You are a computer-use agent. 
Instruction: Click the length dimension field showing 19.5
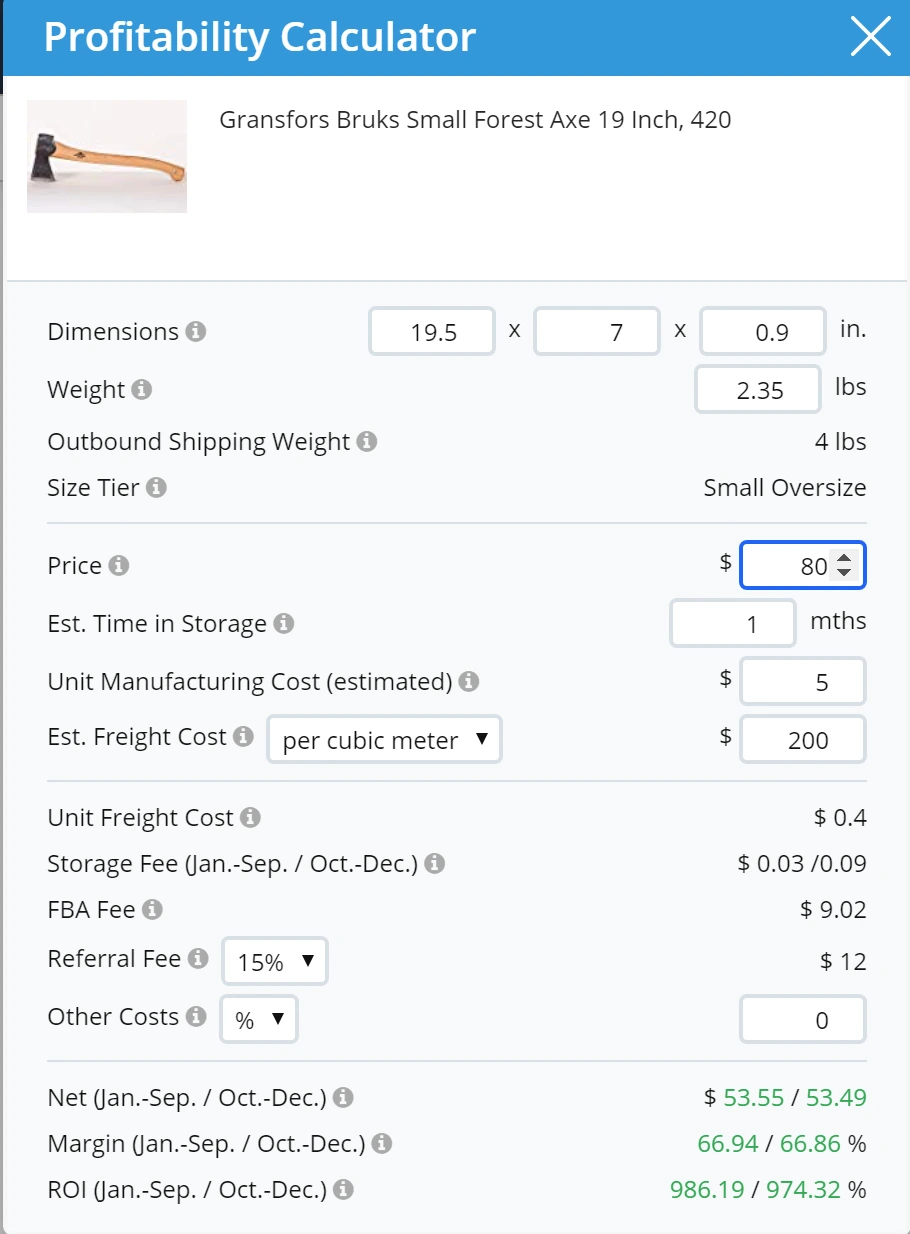tap(432, 332)
